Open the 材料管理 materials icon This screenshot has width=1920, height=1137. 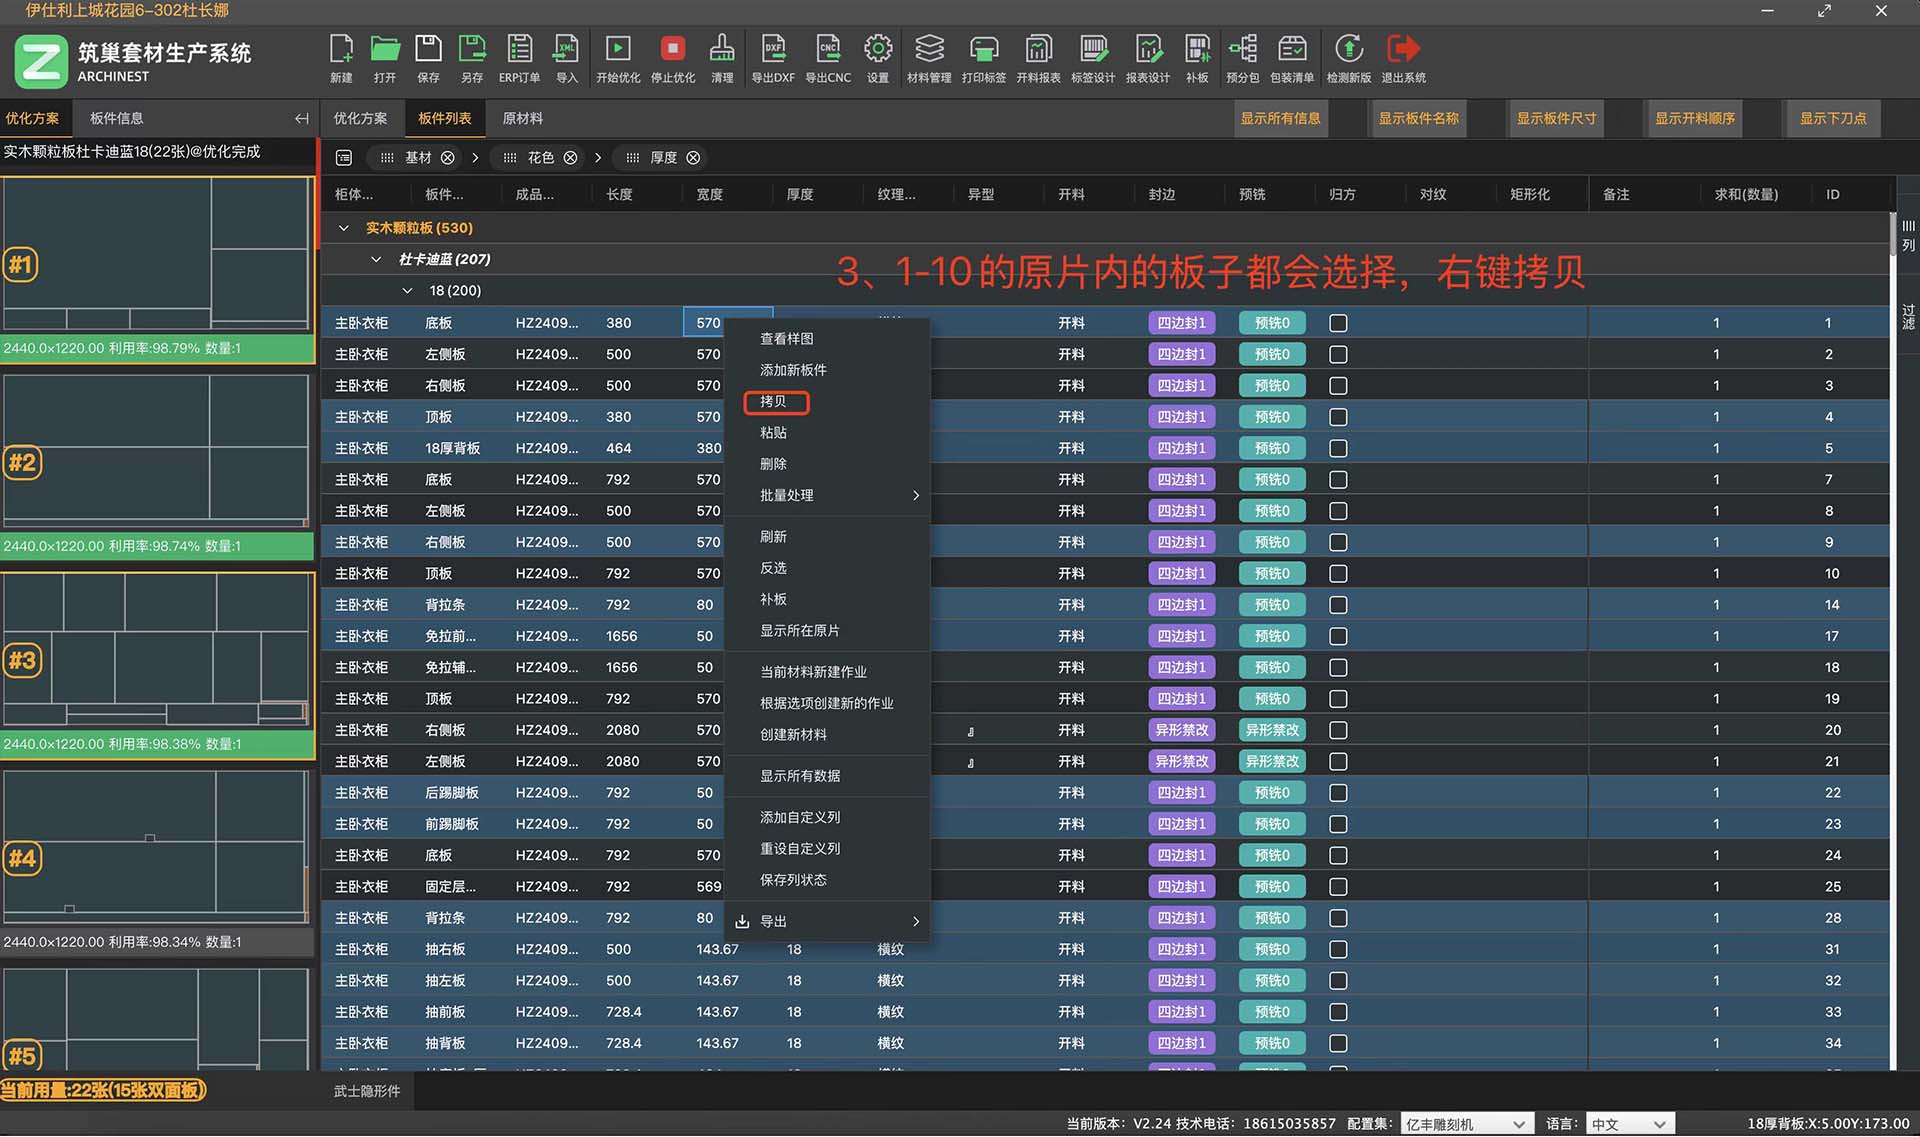(929, 50)
